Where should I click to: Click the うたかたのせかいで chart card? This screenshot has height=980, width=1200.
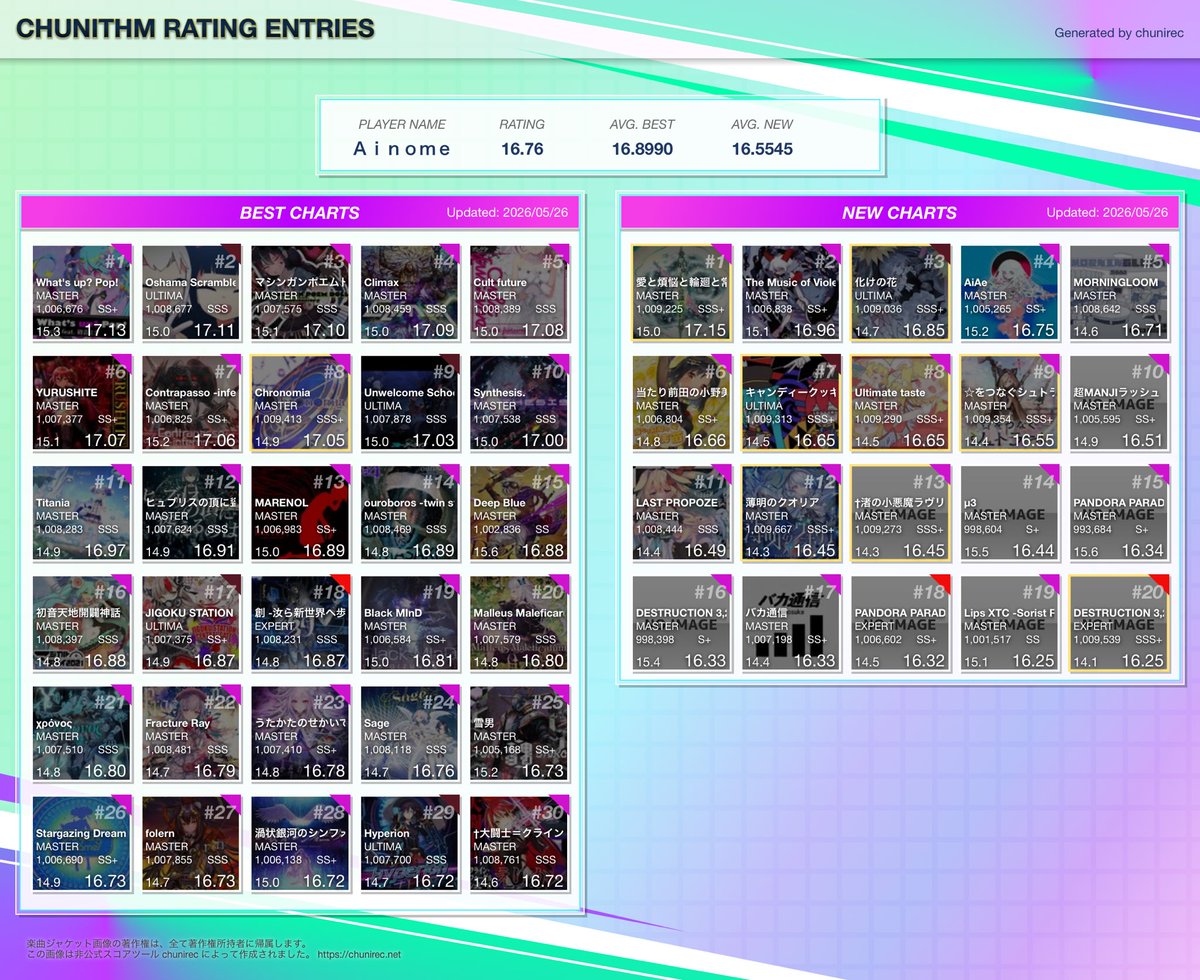pyautogui.click(x=301, y=733)
